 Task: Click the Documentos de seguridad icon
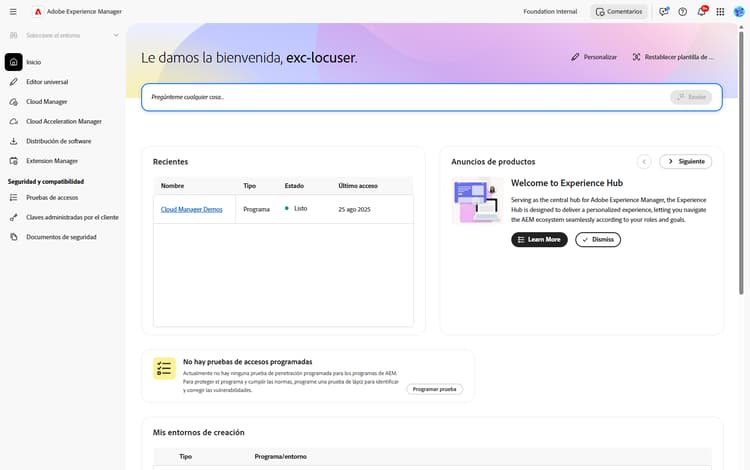(13, 237)
